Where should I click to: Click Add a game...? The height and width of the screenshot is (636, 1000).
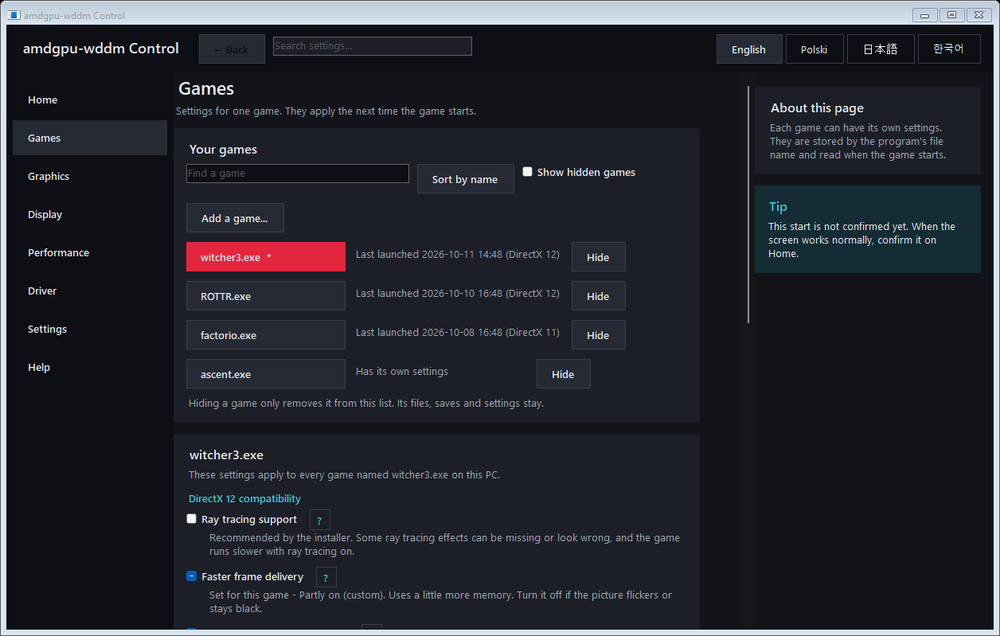tap(235, 218)
